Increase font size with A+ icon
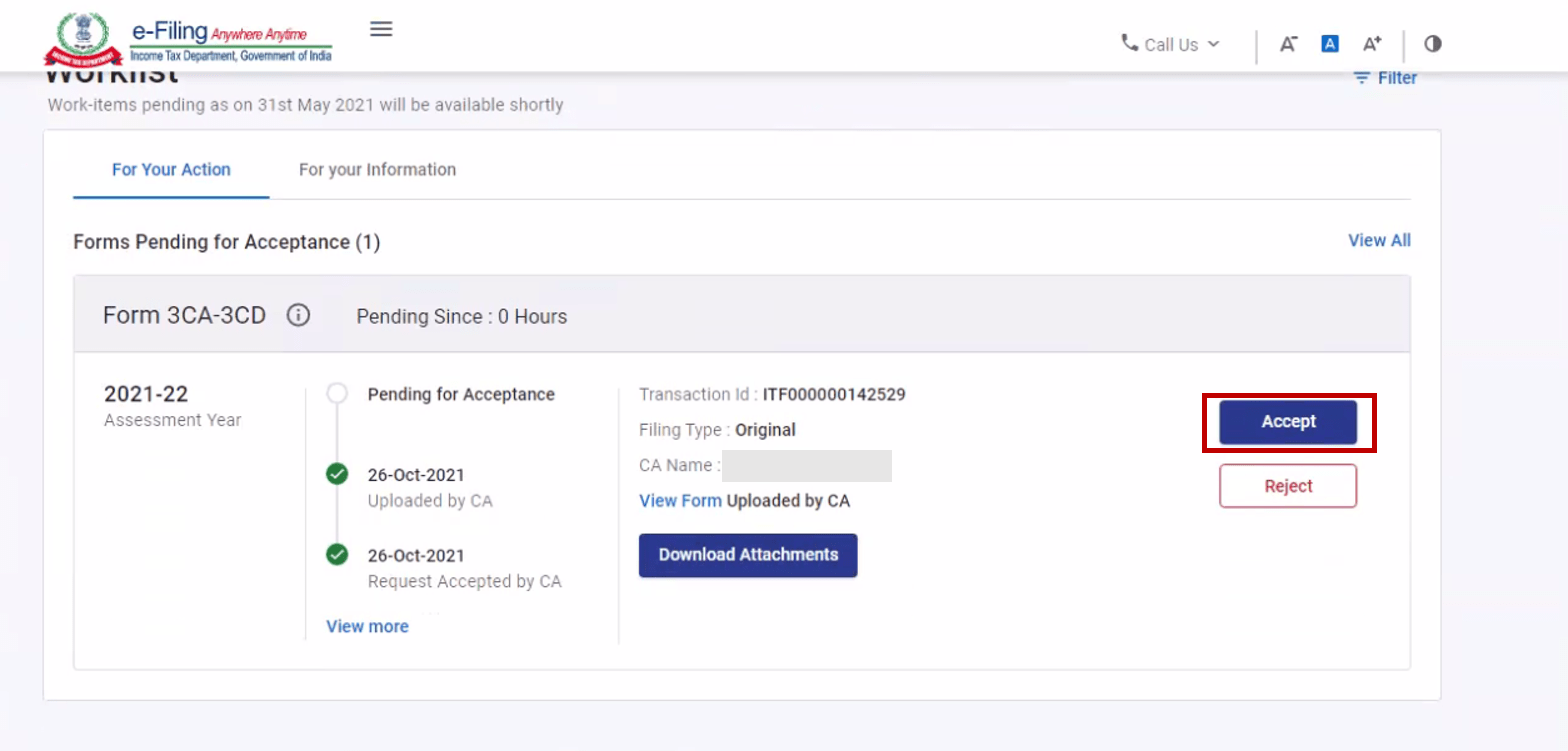The height and width of the screenshot is (751, 1568). 1371,44
